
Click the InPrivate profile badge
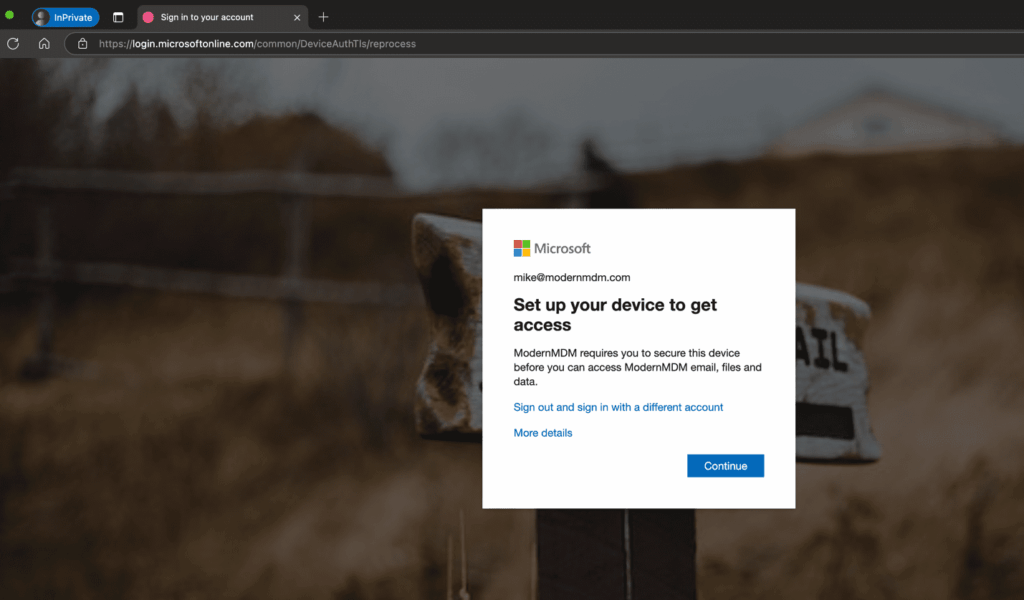(65, 17)
